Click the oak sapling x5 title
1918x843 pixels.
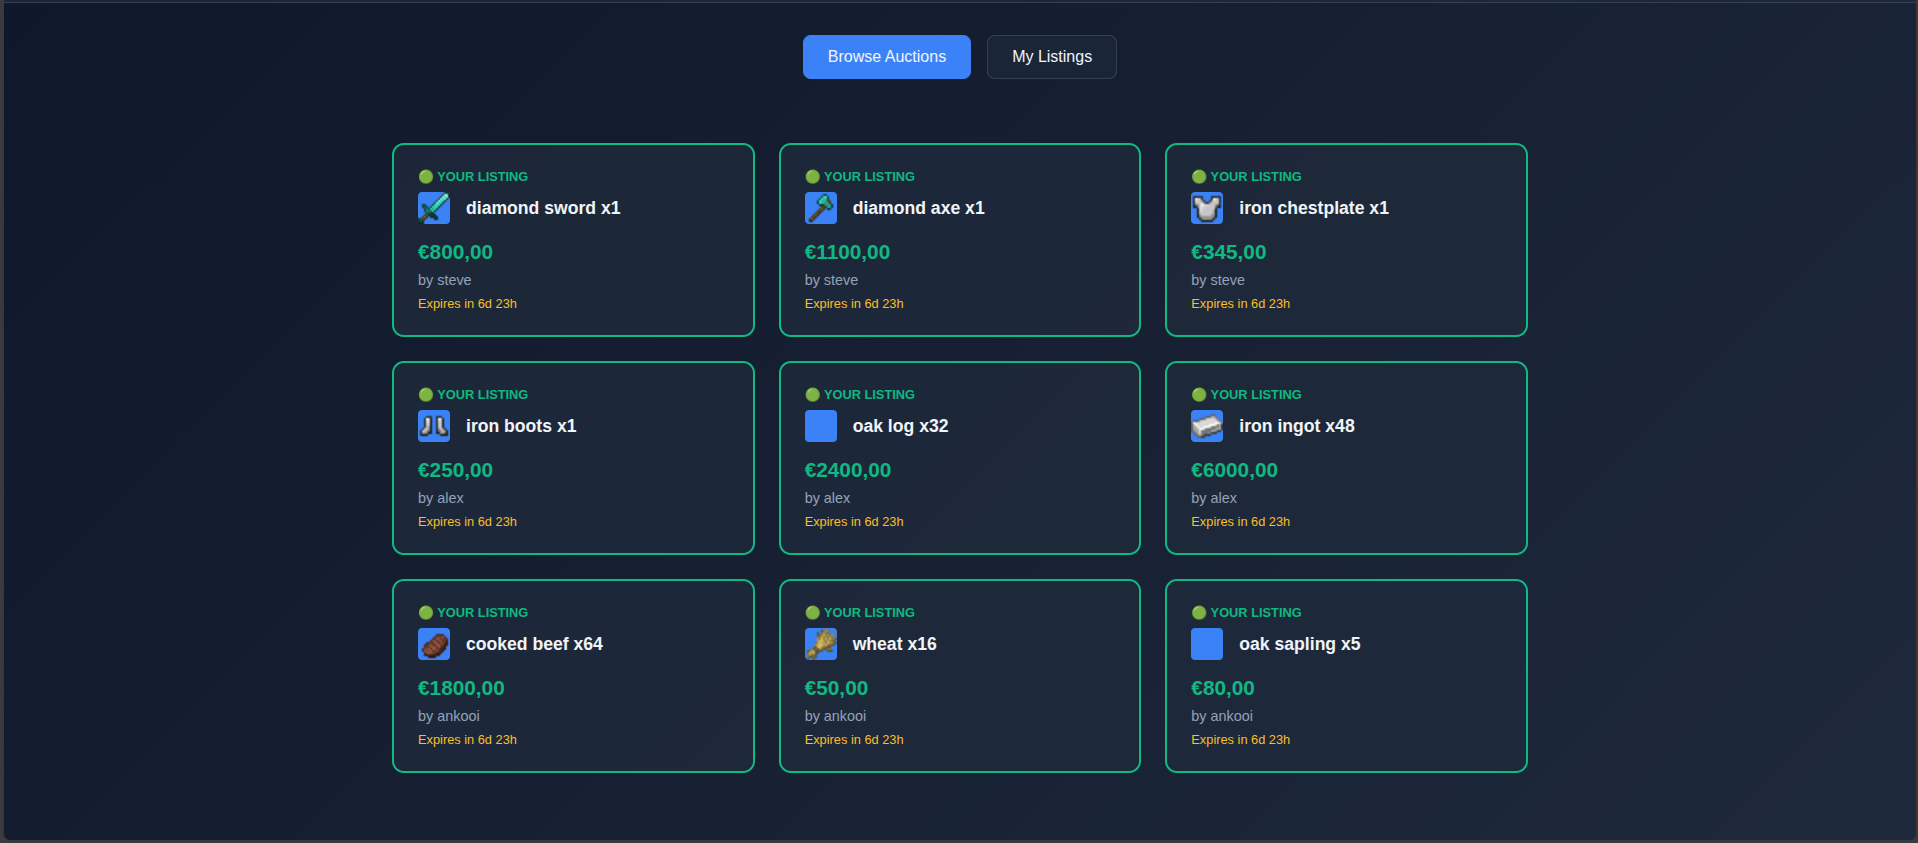click(1300, 644)
